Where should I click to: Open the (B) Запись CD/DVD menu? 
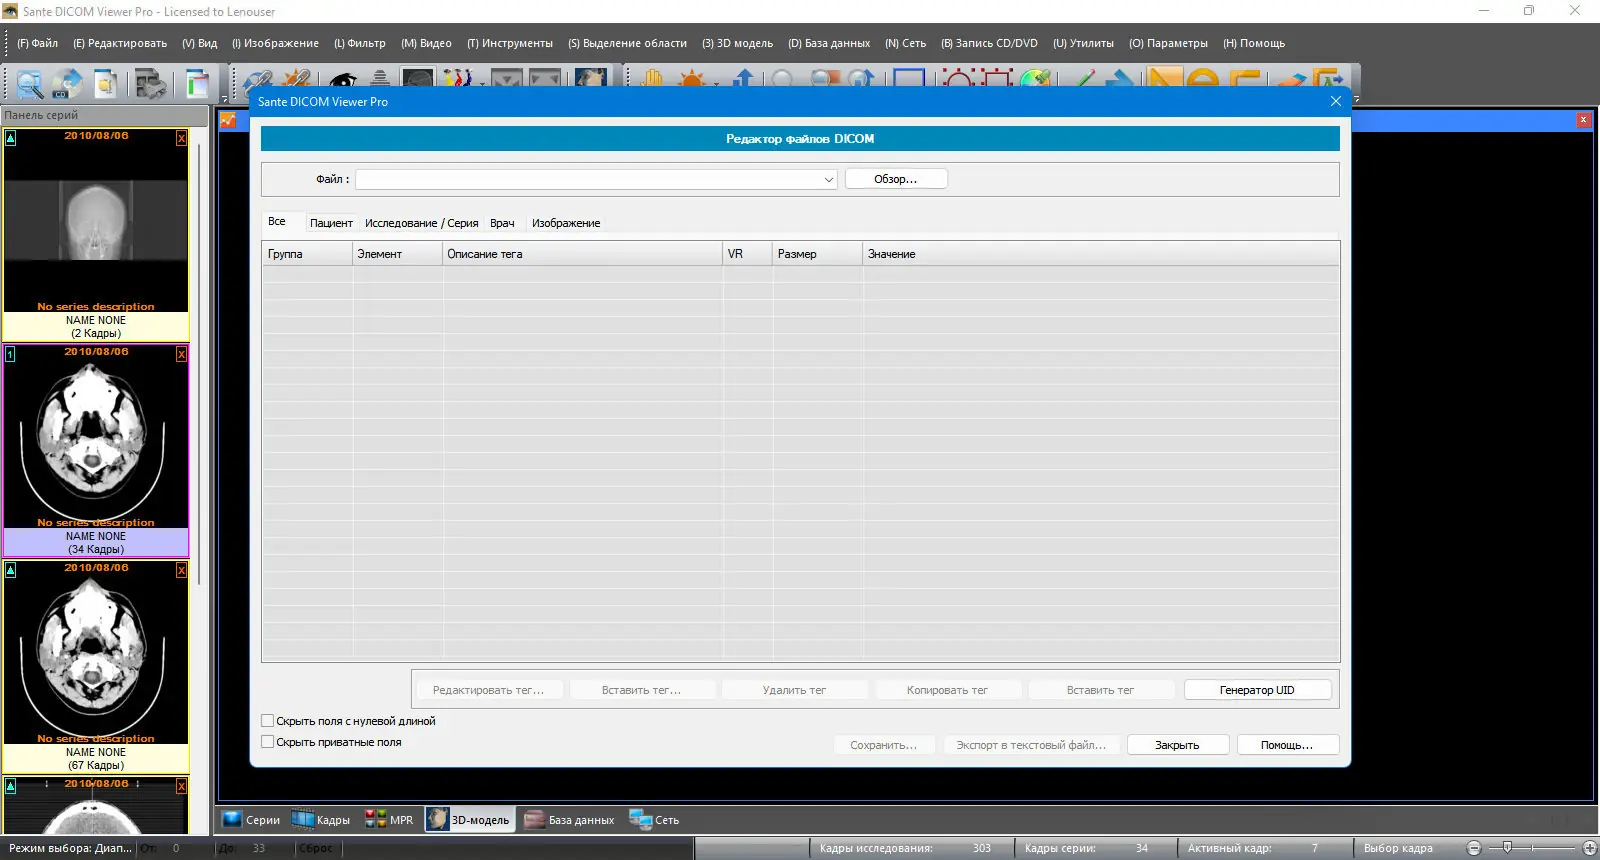coord(990,43)
